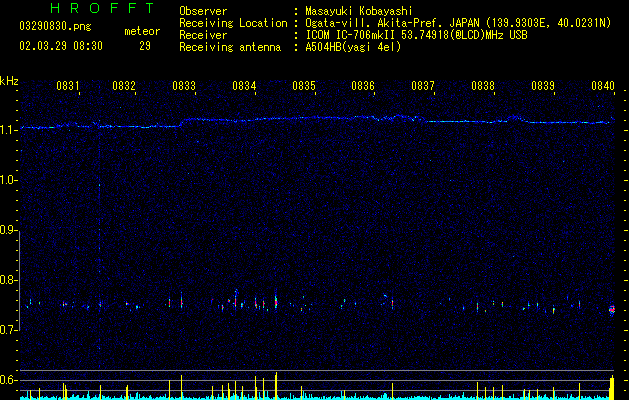Click the 'meteor' count label

coord(142,31)
